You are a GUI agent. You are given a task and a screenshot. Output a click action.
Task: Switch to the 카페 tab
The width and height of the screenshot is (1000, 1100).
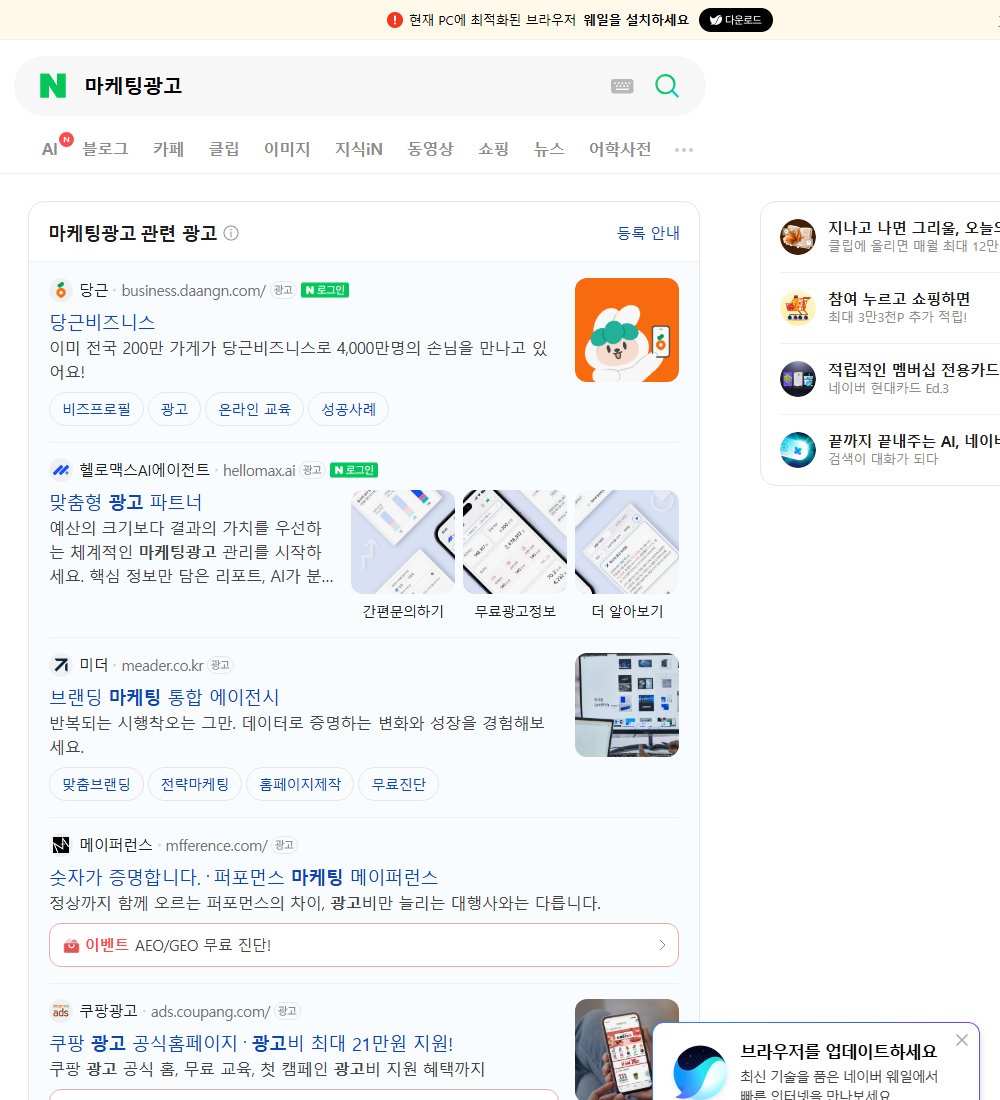click(168, 149)
